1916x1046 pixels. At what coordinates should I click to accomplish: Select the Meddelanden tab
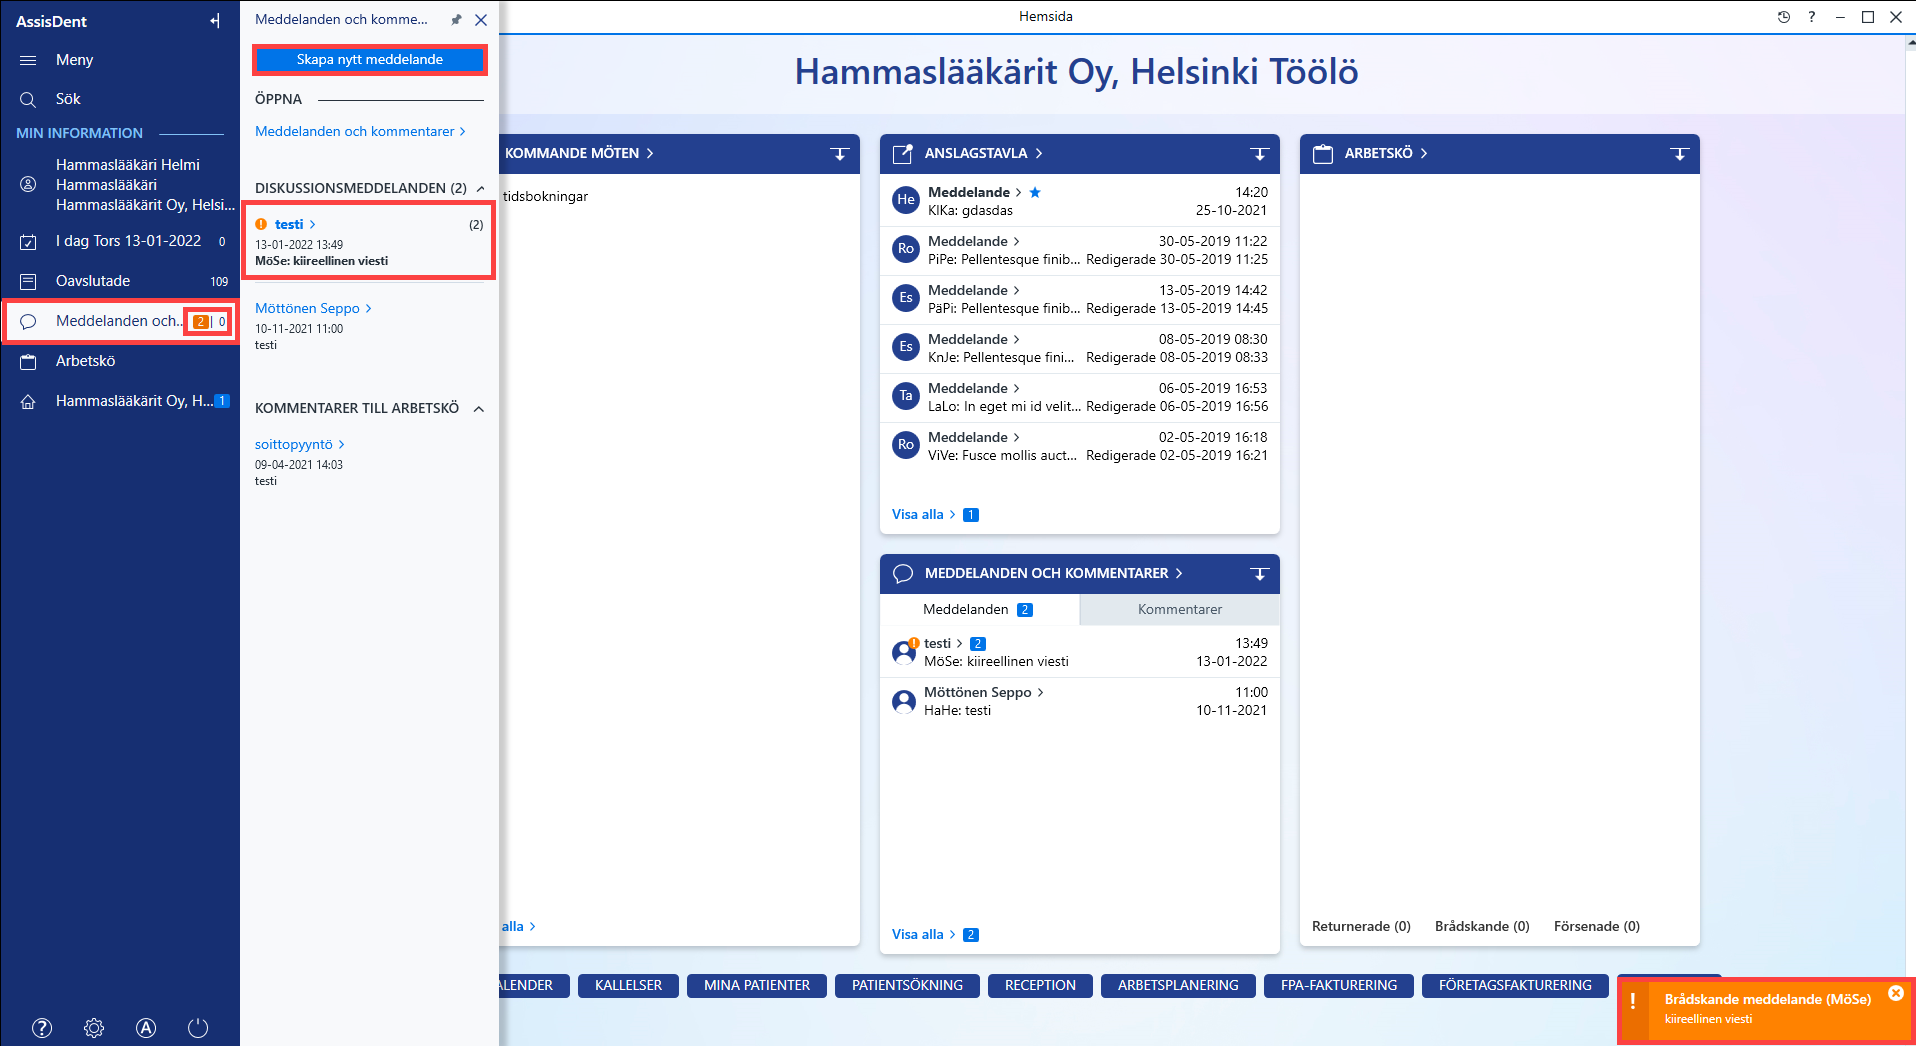point(979,610)
